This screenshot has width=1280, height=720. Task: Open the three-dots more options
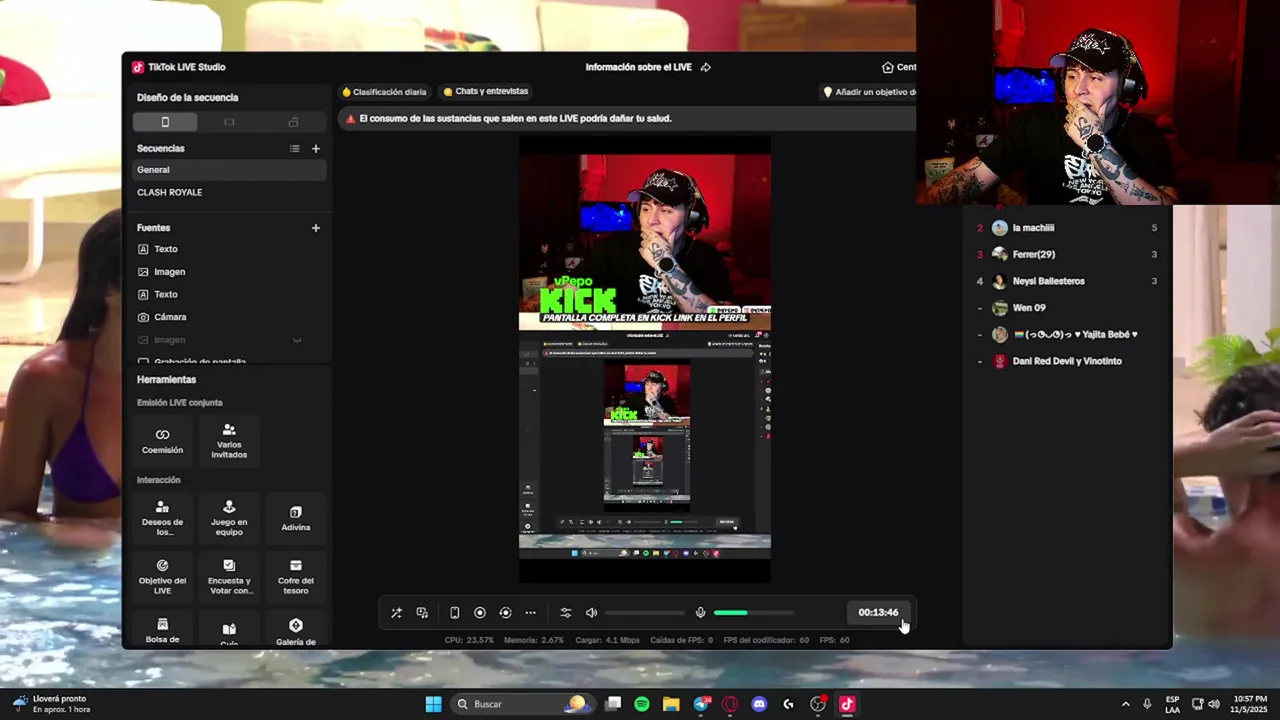(531, 613)
